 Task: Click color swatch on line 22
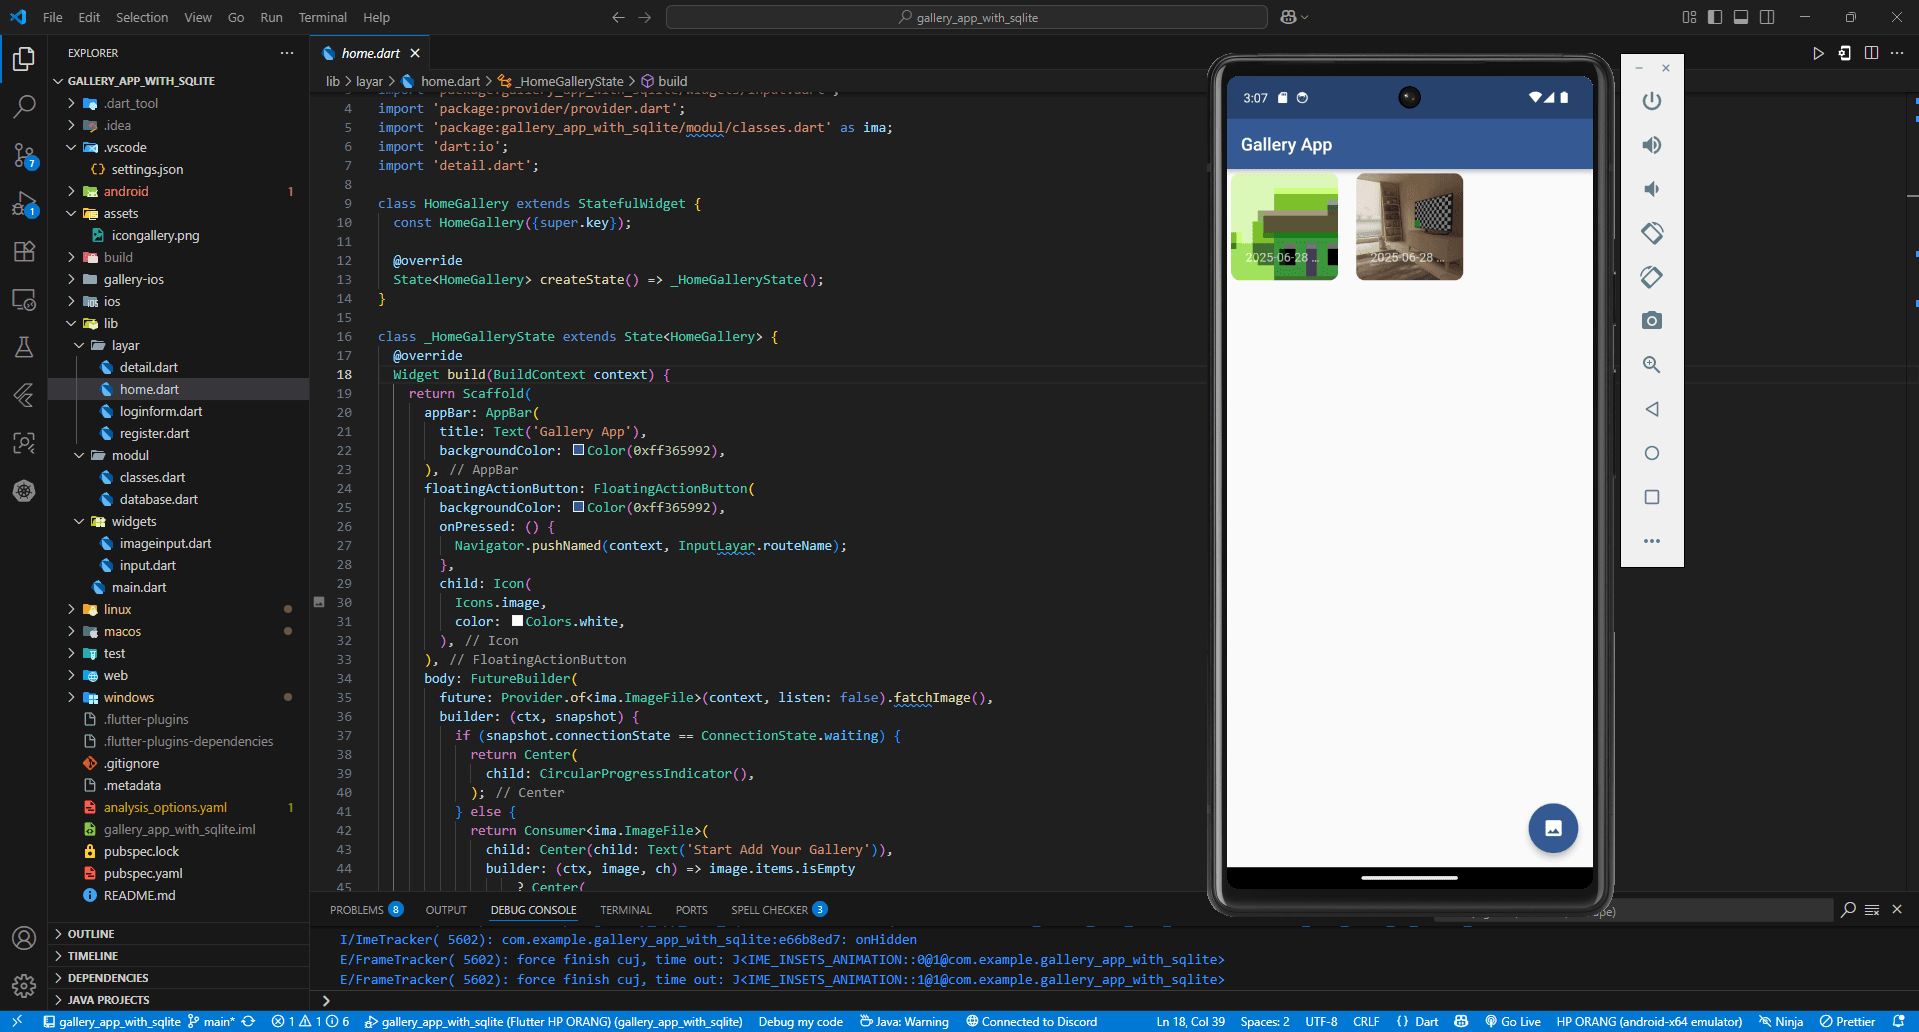pyautogui.click(x=578, y=450)
